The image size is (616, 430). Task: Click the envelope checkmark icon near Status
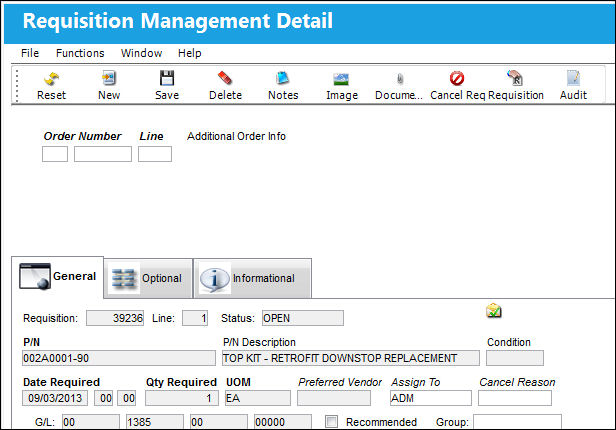point(494,311)
